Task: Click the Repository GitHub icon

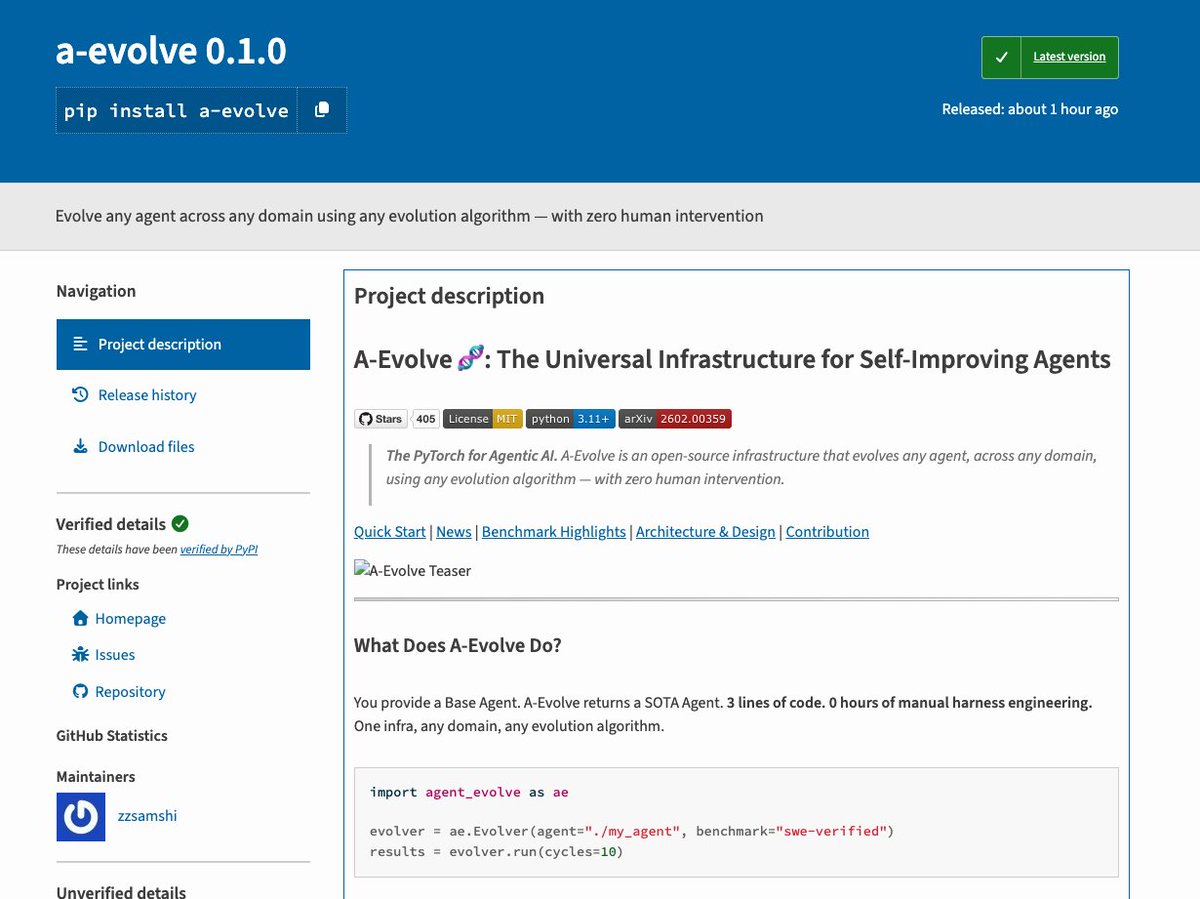Action: [x=81, y=692]
